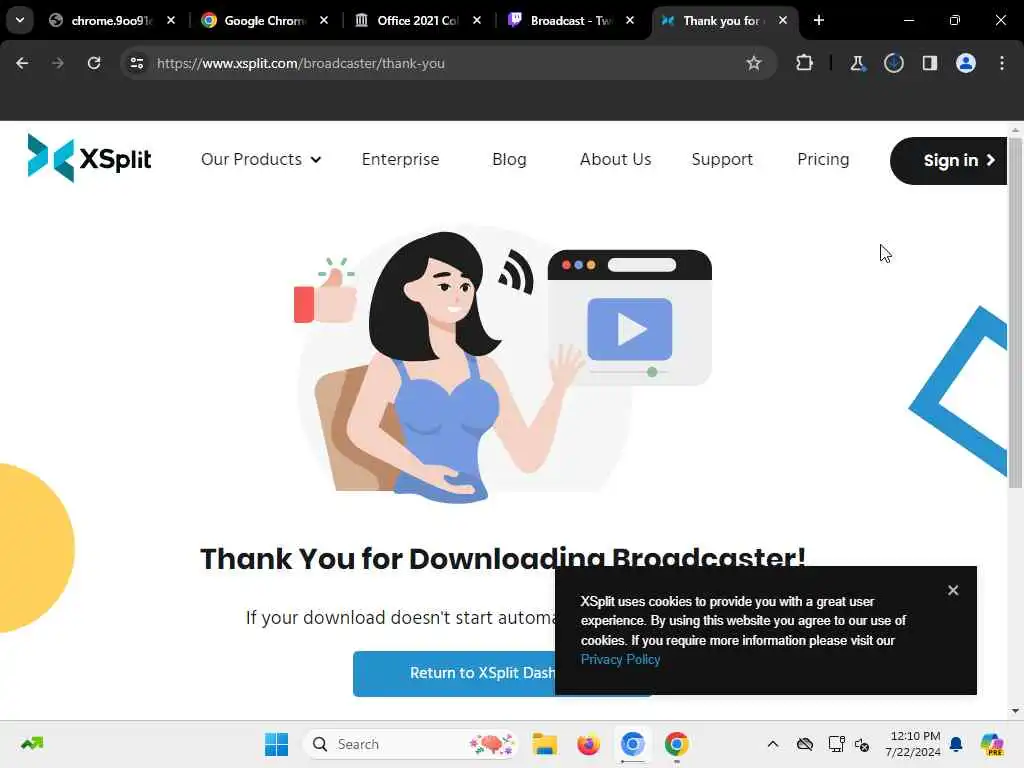This screenshot has height=768, width=1024.
Task: Show hidden system tray icons
Action: click(773, 744)
